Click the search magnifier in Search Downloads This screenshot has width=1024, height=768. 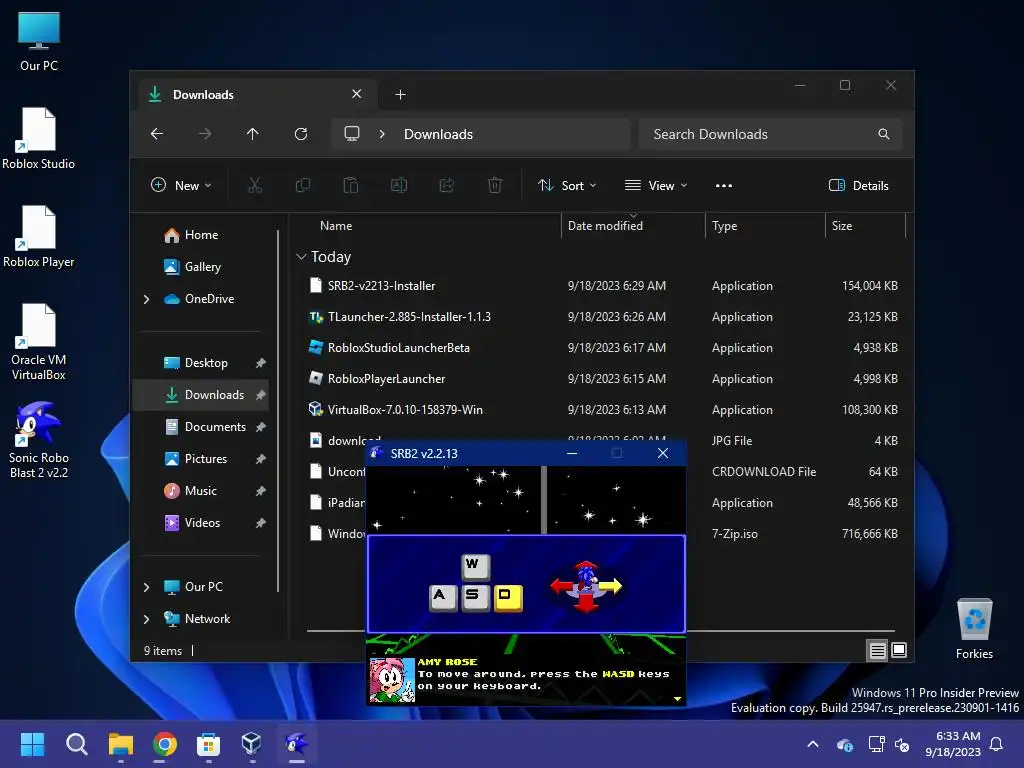tap(884, 134)
